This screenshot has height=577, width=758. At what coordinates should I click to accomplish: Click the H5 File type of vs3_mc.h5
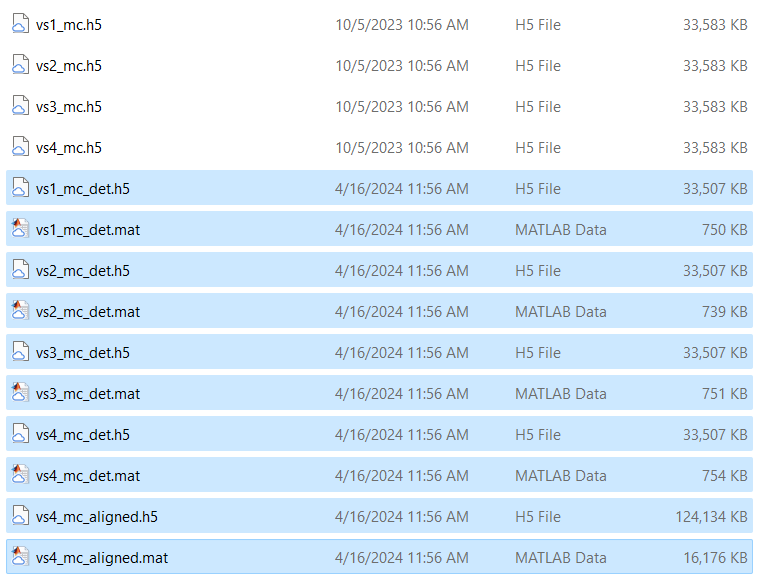(x=538, y=107)
